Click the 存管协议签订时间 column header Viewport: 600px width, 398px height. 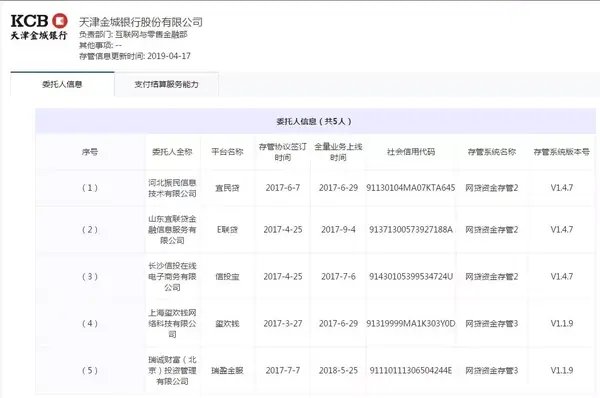click(283, 152)
